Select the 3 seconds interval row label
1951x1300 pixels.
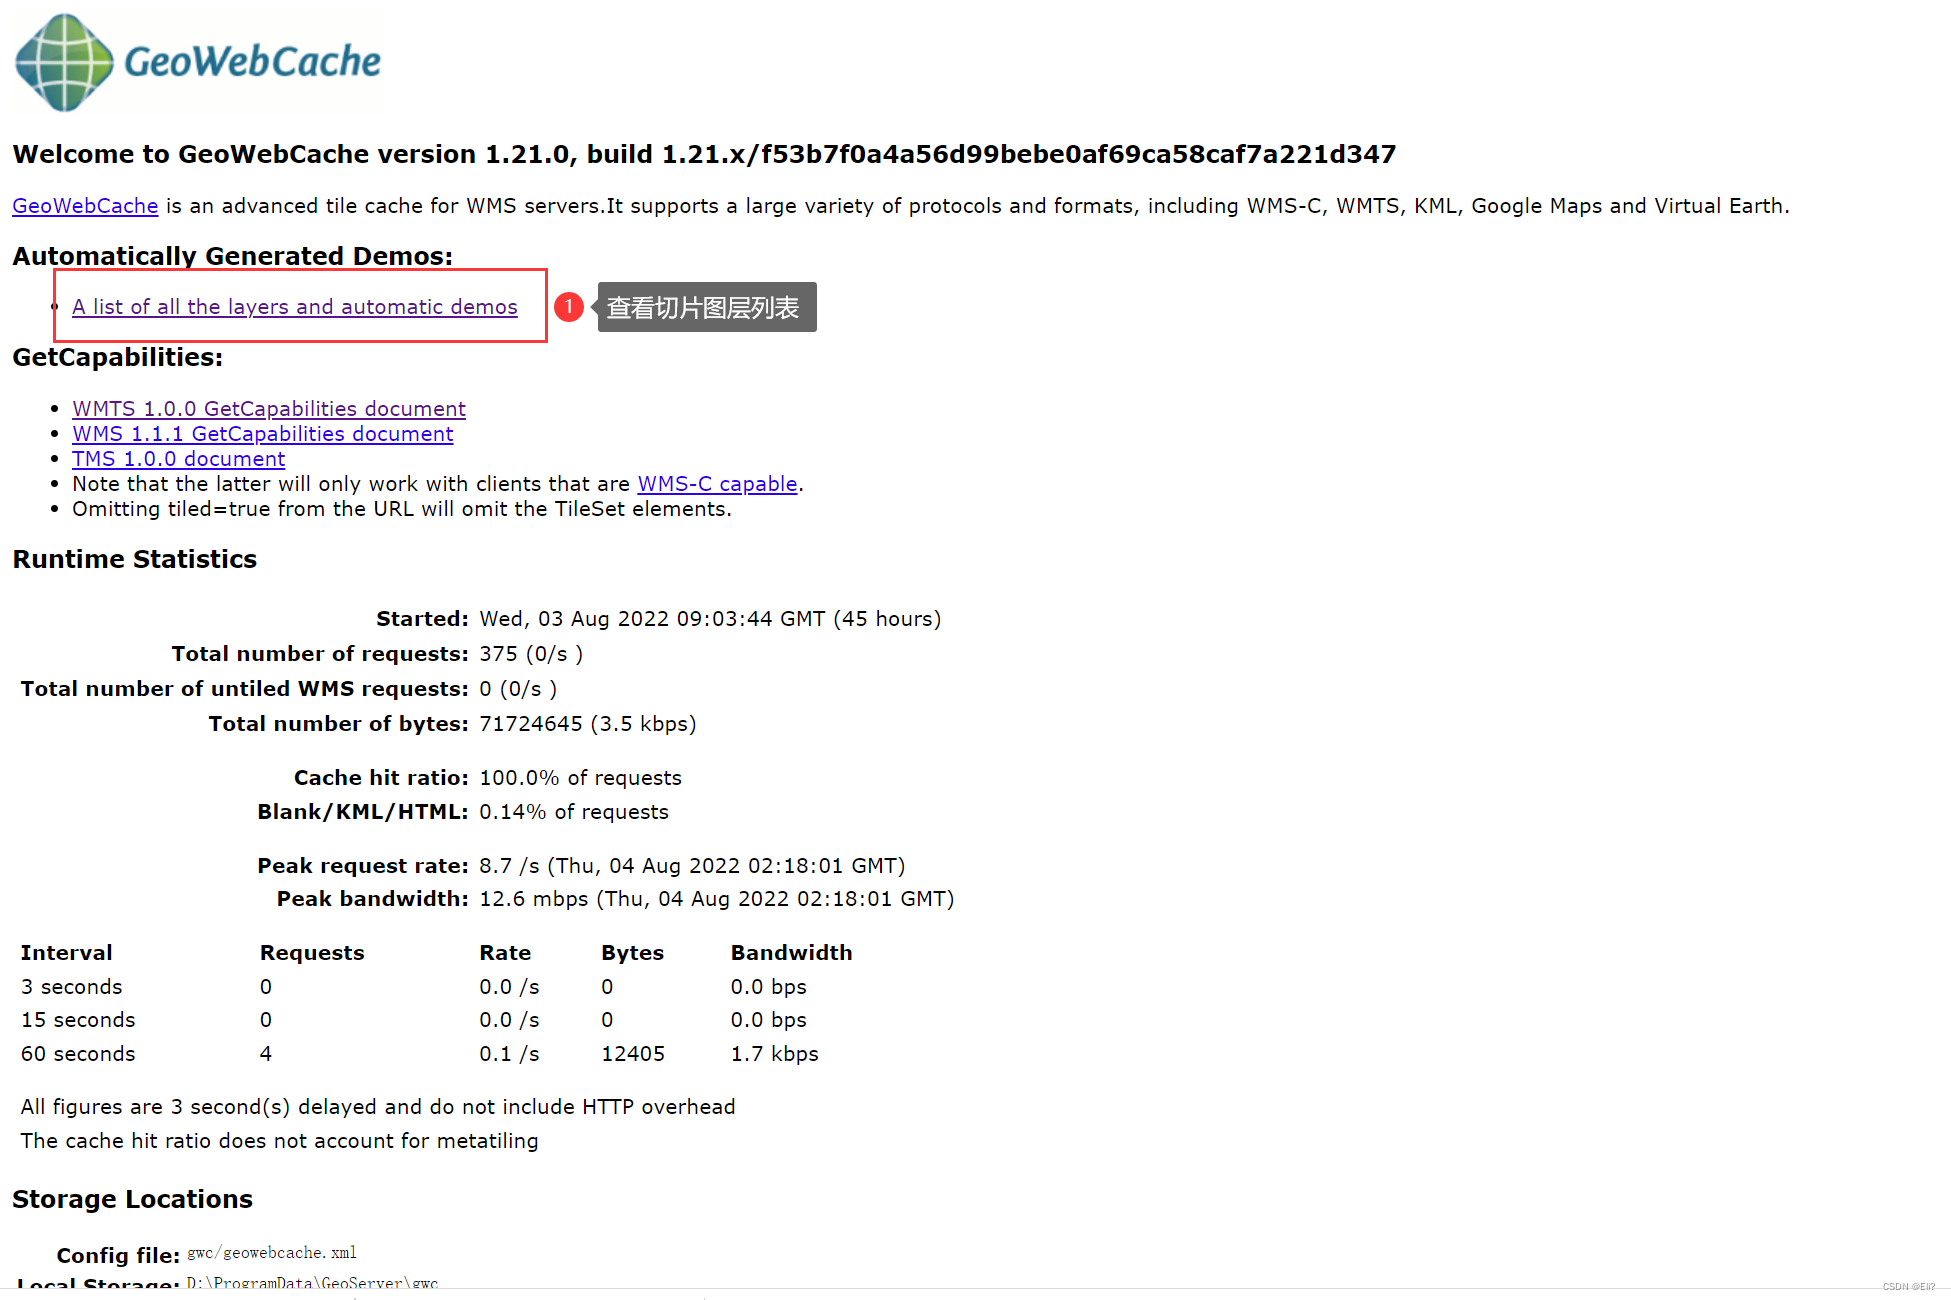72,987
